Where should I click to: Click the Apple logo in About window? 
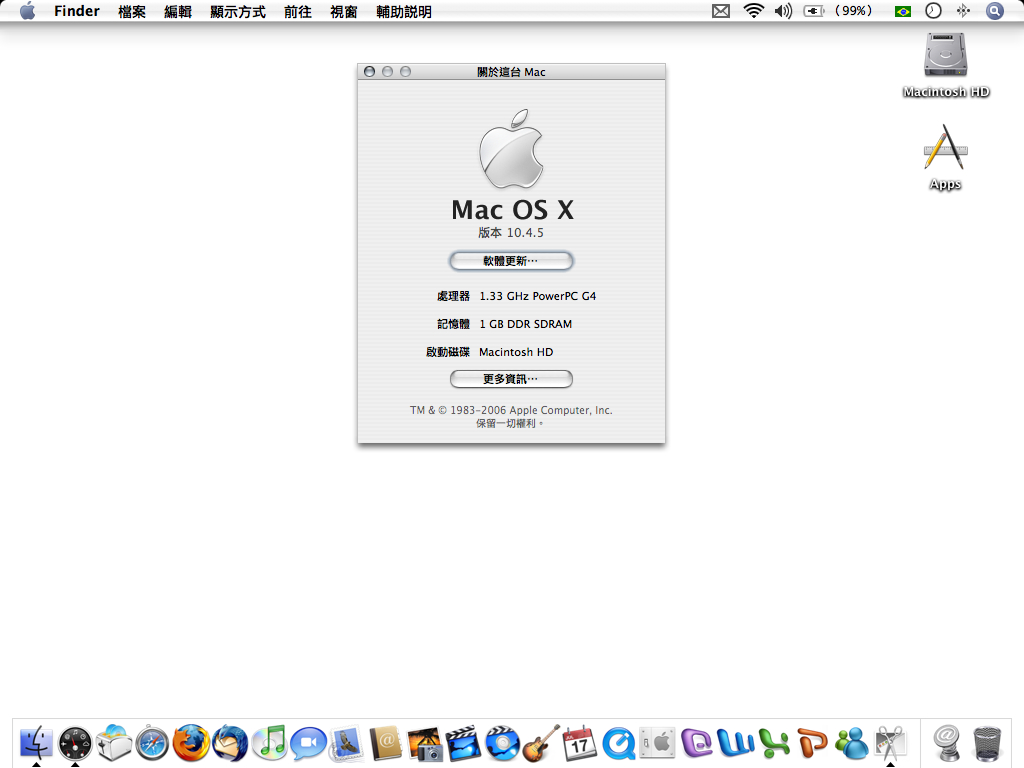pos(511,149)
